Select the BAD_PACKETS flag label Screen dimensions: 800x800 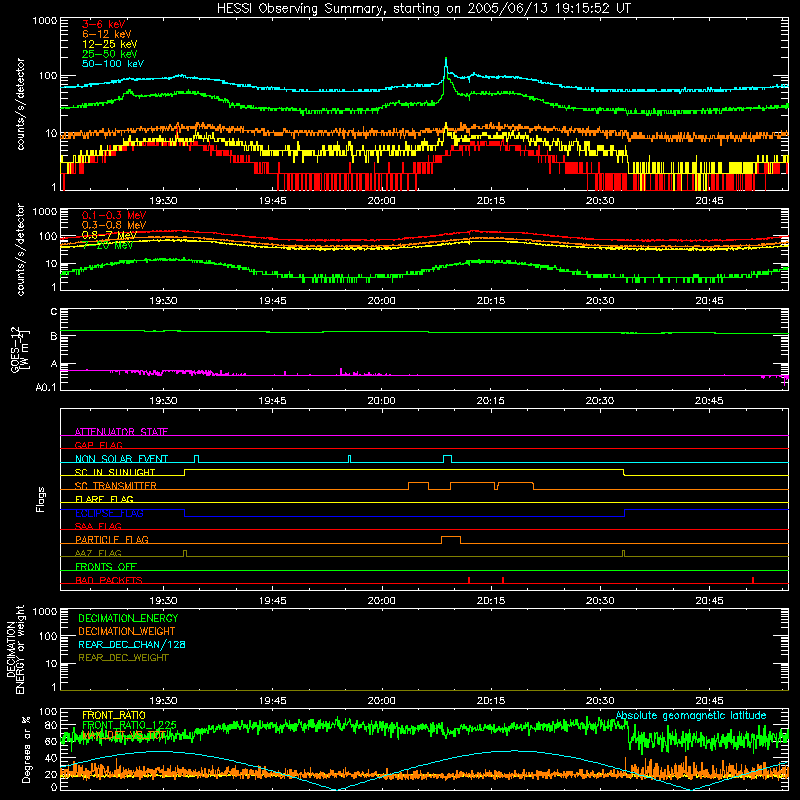[109, 580]
